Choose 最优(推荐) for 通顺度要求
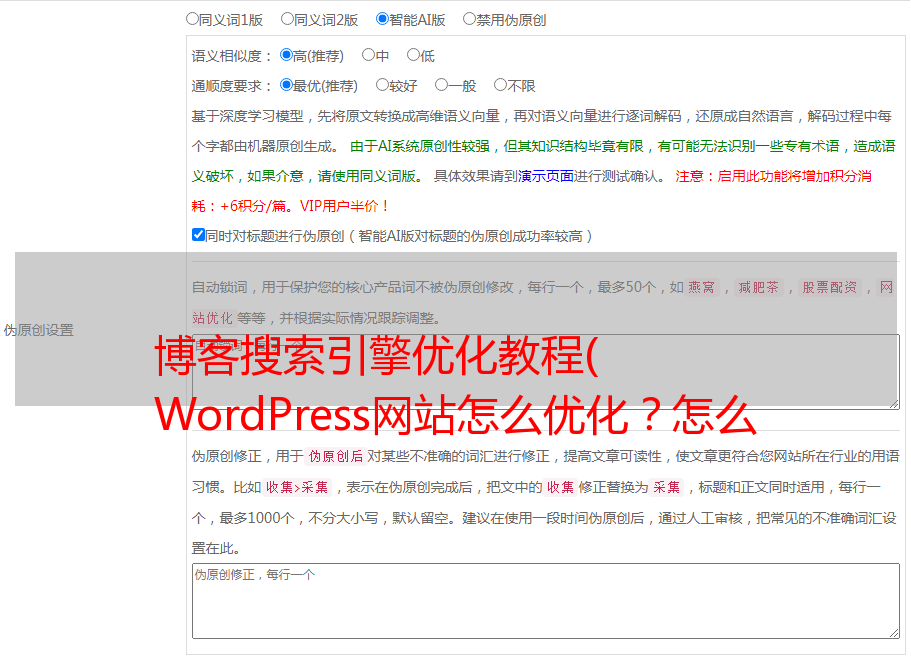Image resolution: width=911 pixels, height=658 pixels. [286, 86]
